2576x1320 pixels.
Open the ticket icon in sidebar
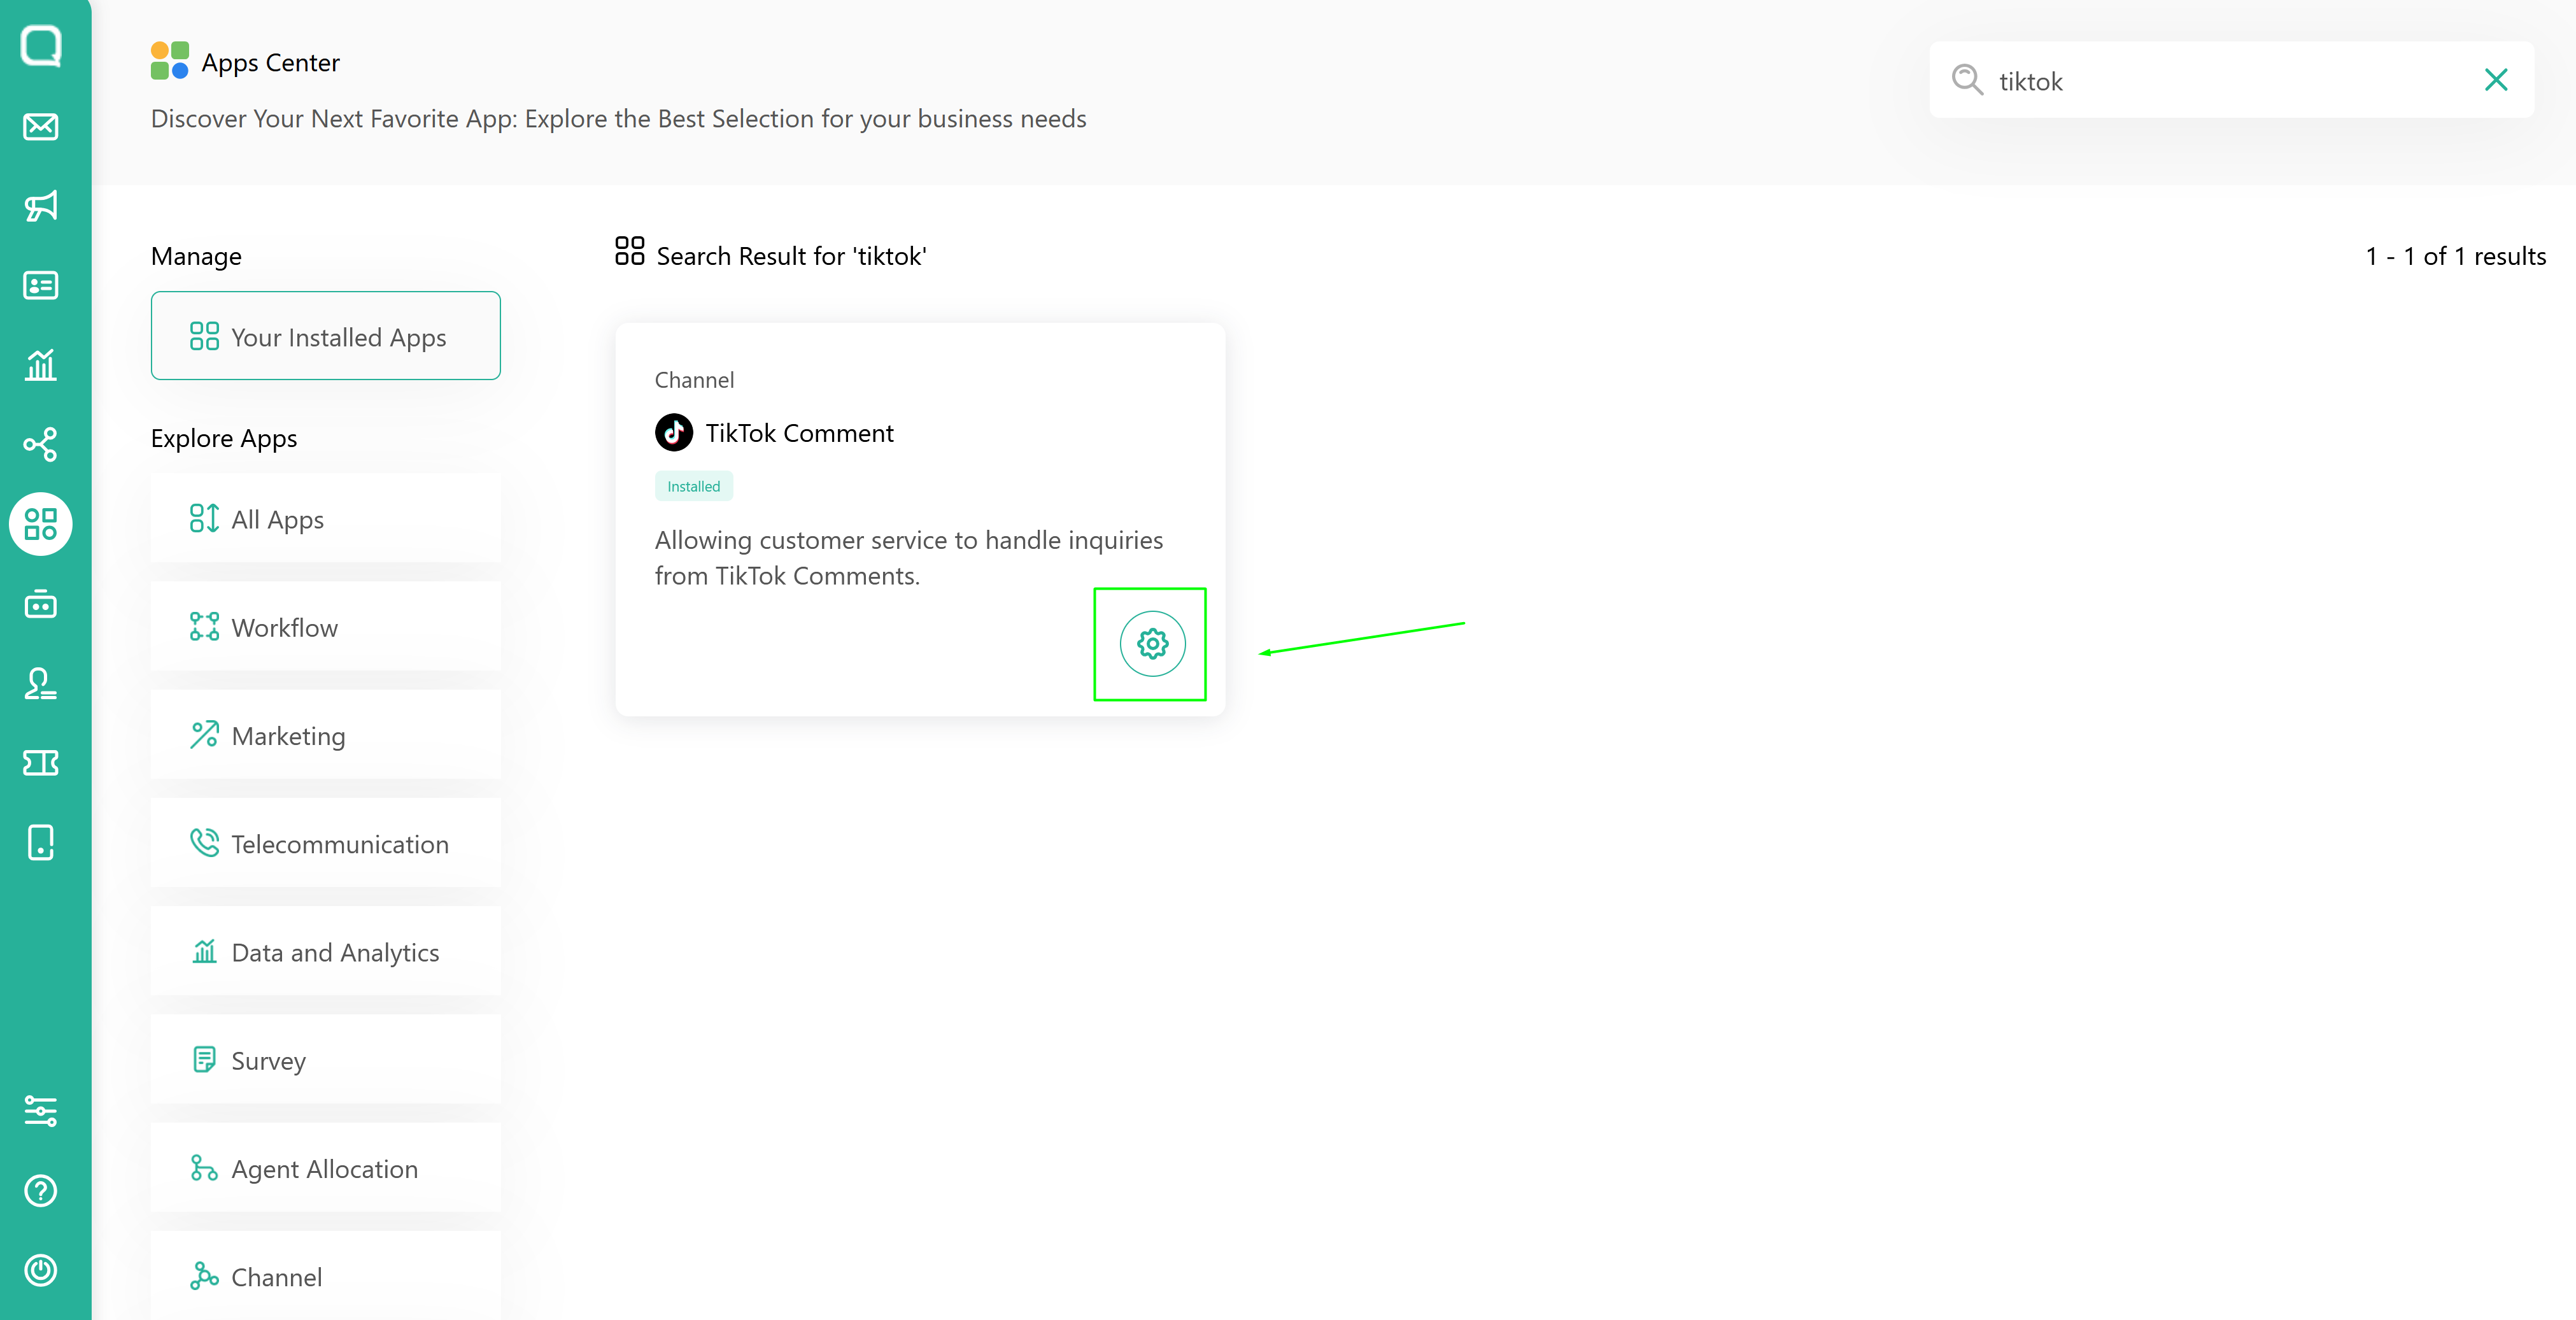[x=41, y=763]
